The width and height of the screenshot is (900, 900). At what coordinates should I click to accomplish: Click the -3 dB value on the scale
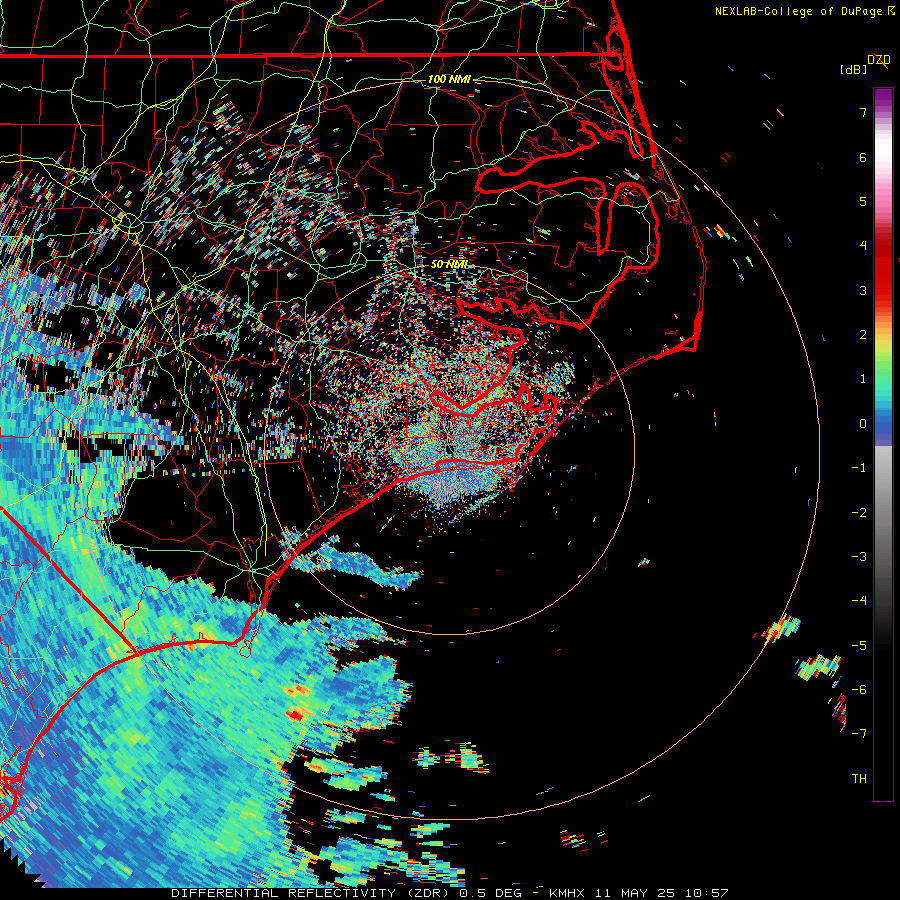coord(859,557)
